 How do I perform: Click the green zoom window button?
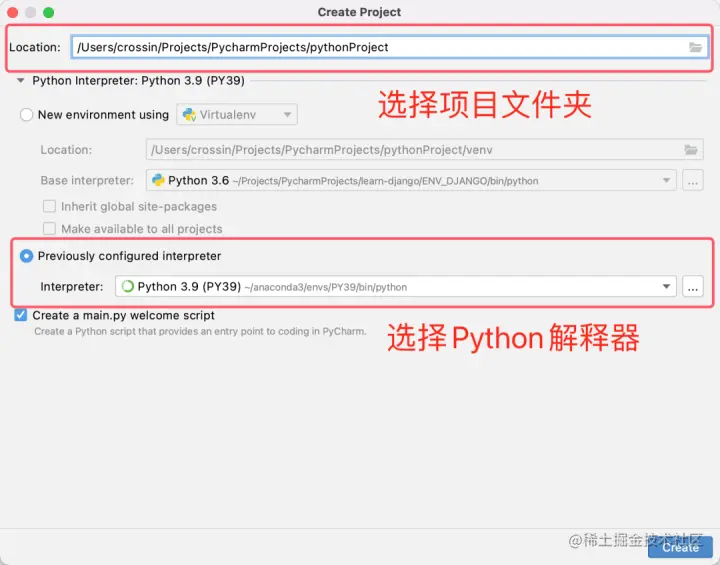(x=49, y=12)
